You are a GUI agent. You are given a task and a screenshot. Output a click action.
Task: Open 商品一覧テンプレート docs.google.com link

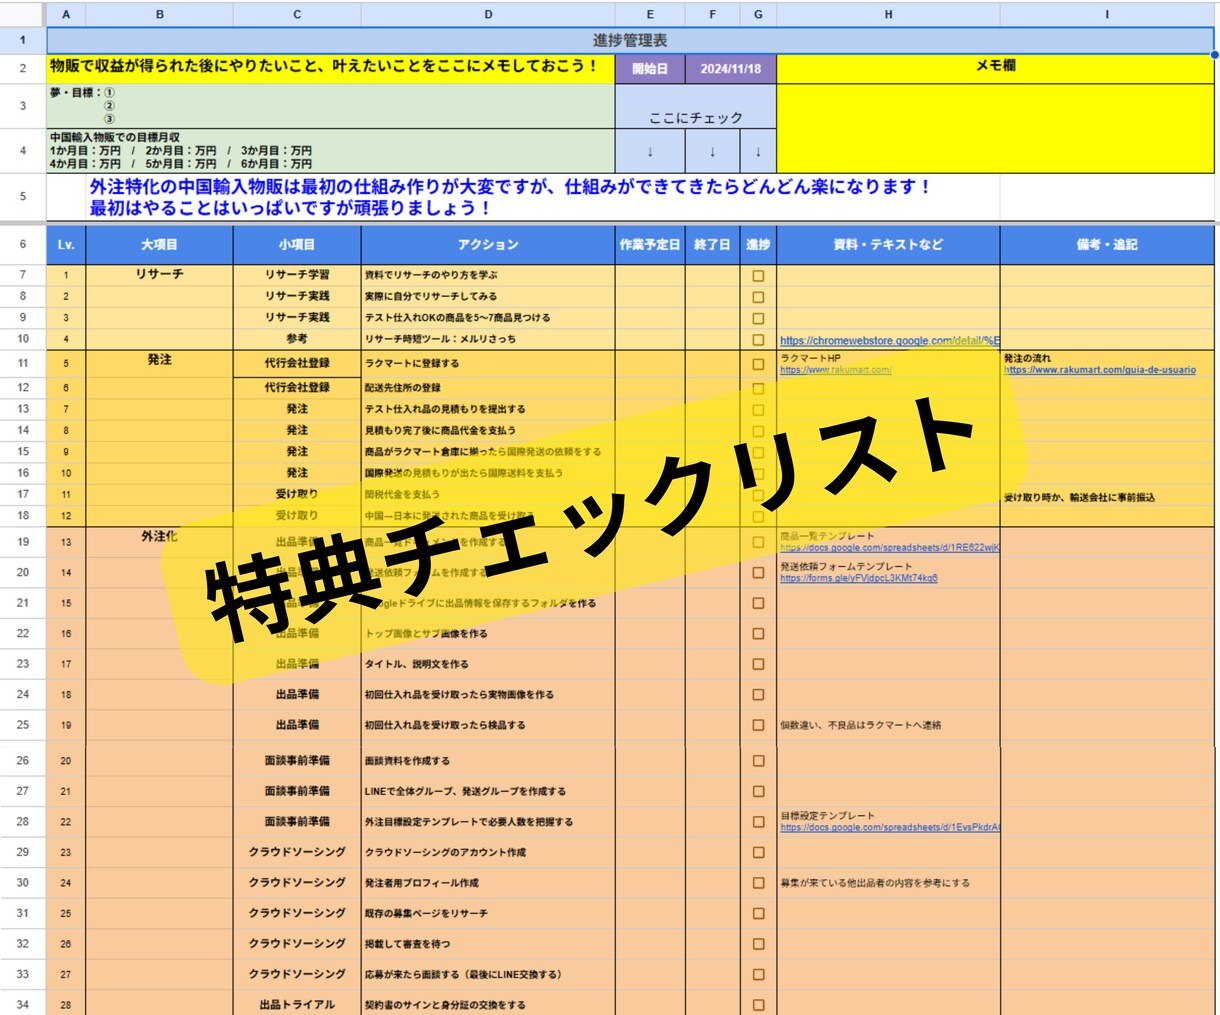click(x=889, y=548)
